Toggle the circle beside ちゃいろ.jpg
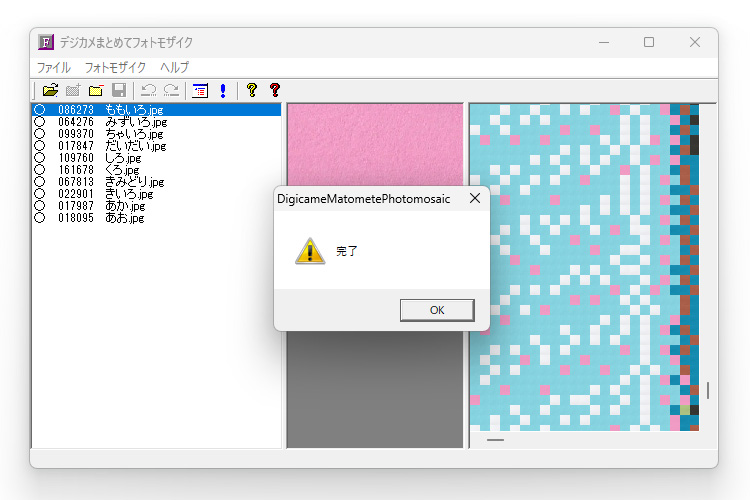 (40, 134)
